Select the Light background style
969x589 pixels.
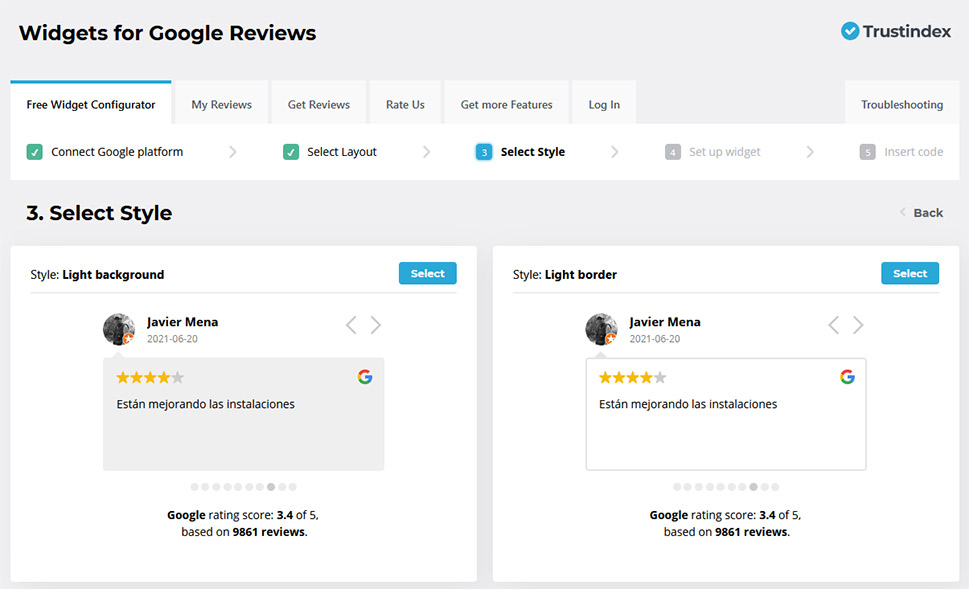427,273
